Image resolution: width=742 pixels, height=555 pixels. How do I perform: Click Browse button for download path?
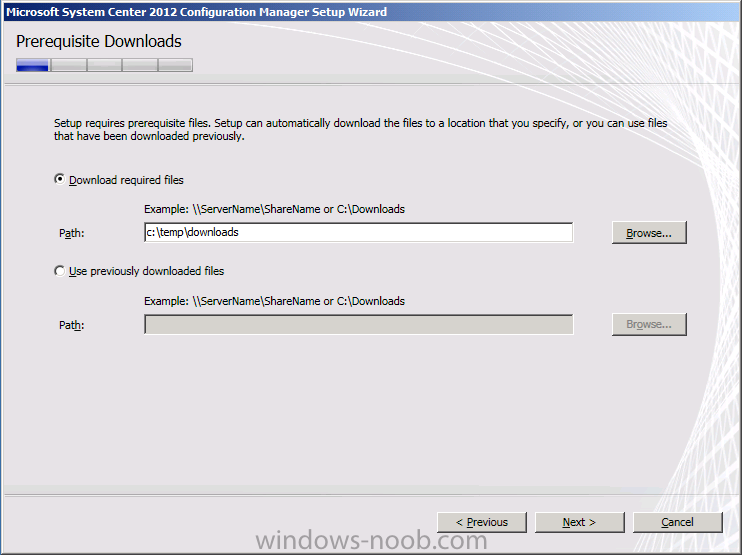point(649,233)
